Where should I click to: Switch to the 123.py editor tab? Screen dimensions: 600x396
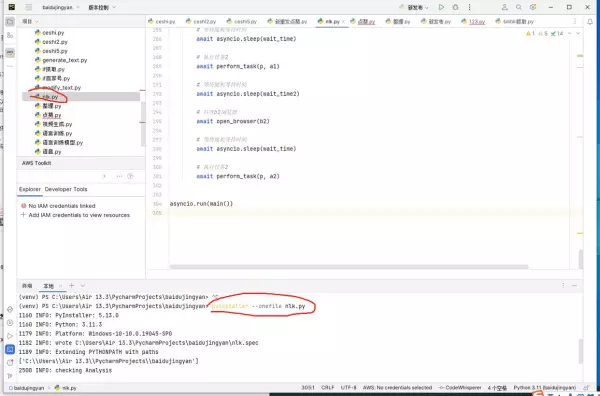(x=474, y=21)
